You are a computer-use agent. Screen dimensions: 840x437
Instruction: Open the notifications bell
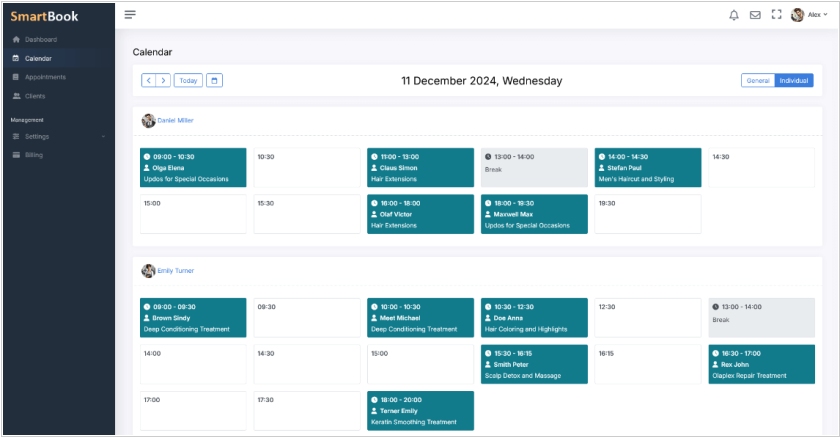[734, 15]
